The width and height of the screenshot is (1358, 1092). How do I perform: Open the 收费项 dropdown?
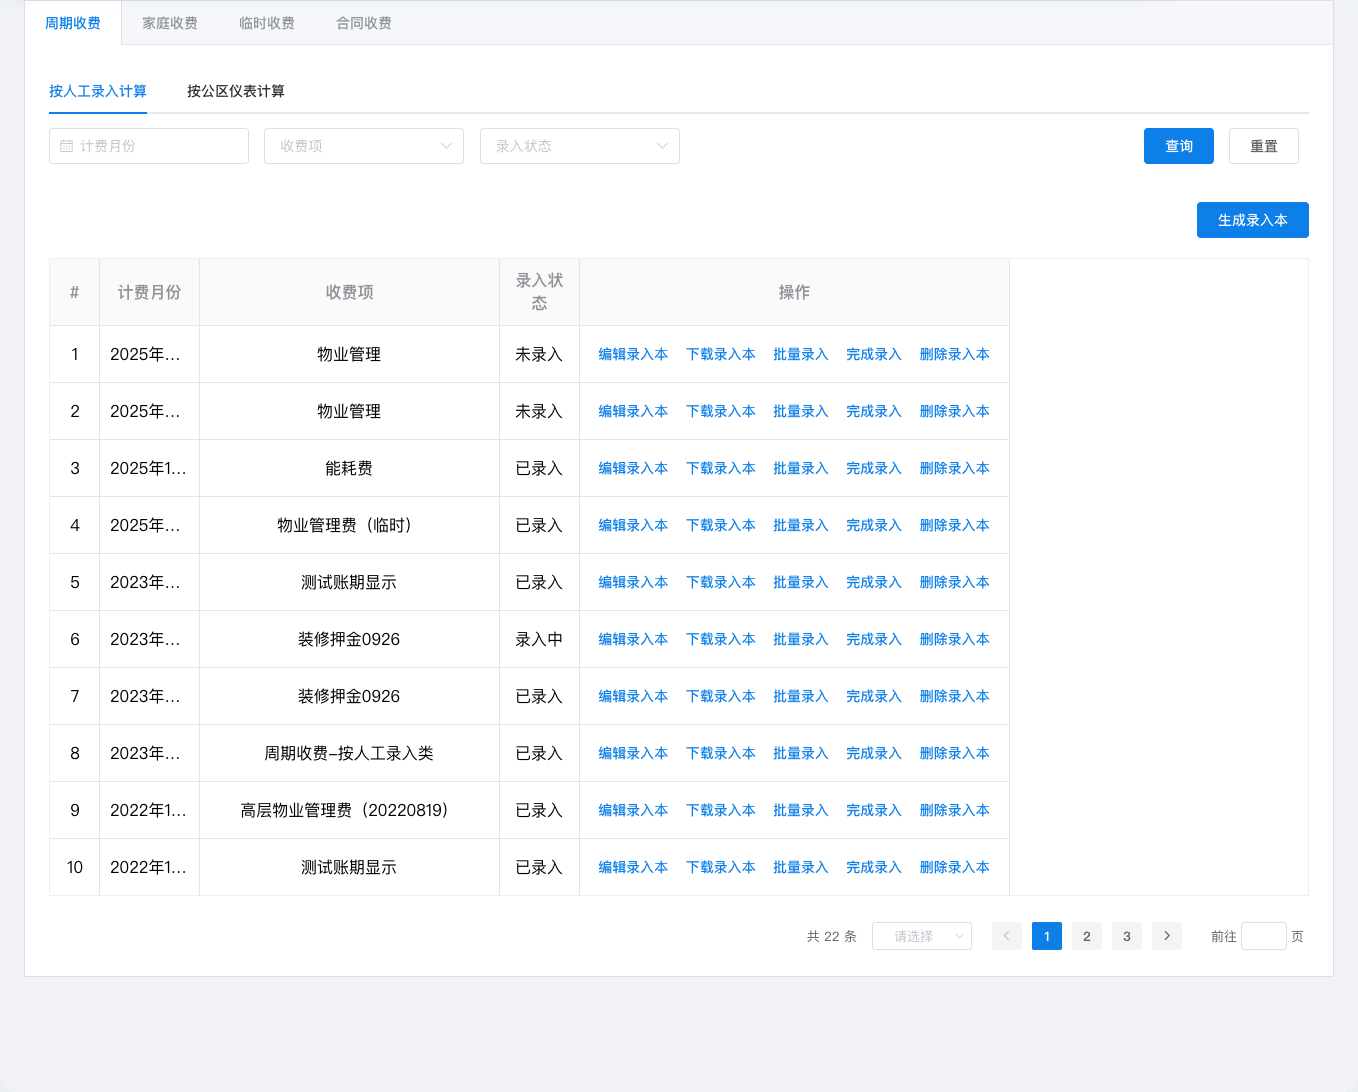(x=363, y=146)
